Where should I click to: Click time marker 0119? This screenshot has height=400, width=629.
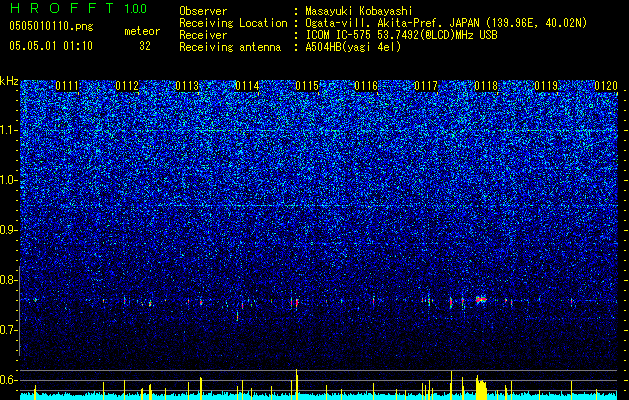click(x=546, y=86)
